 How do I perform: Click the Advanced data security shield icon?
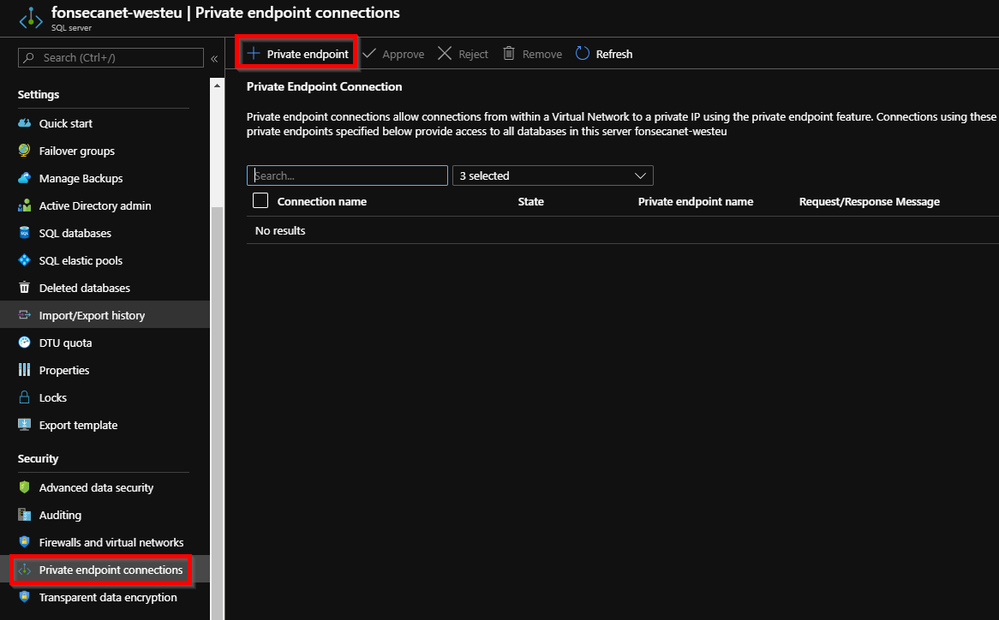click(24, 487)
